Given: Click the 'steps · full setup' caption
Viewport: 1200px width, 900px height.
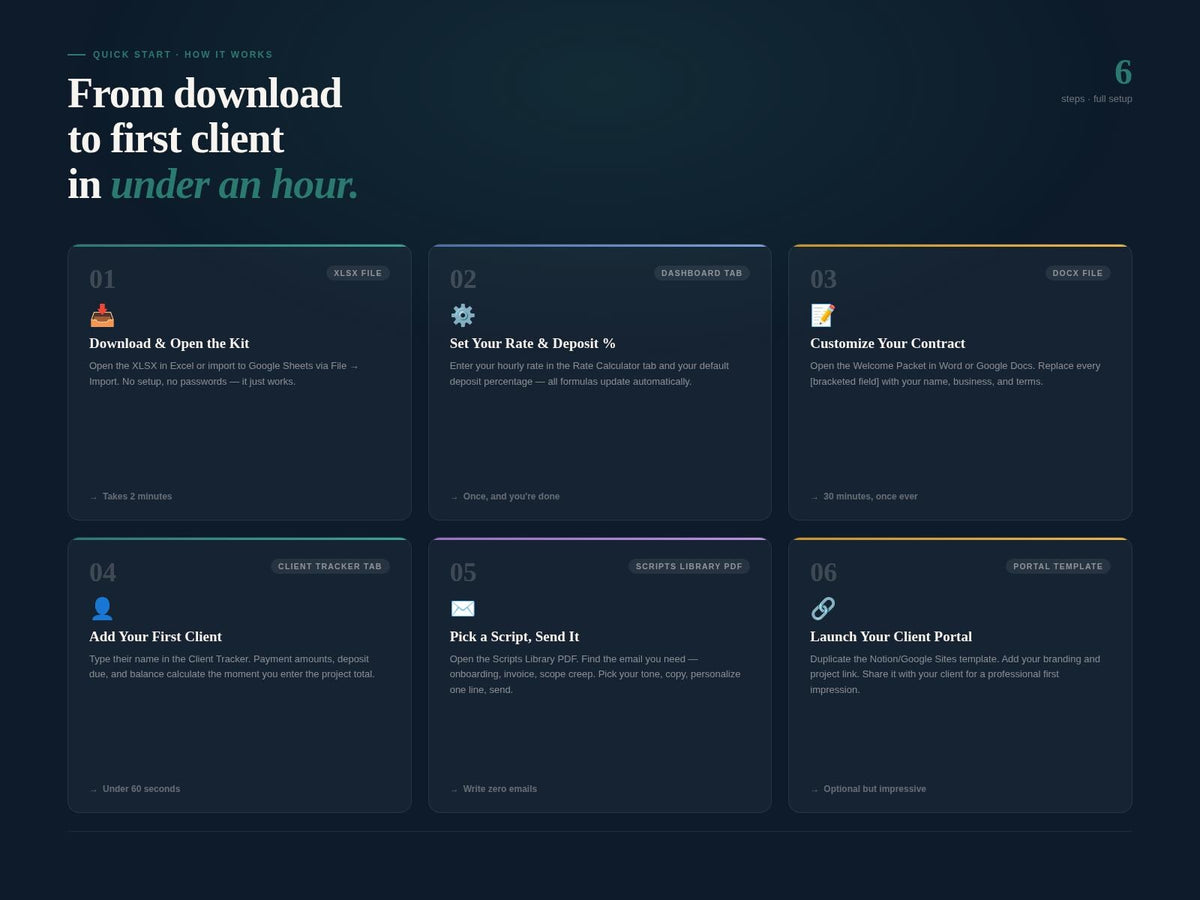Looking at the screenshot, I should pyautogui.click(x=1097, y=99).
